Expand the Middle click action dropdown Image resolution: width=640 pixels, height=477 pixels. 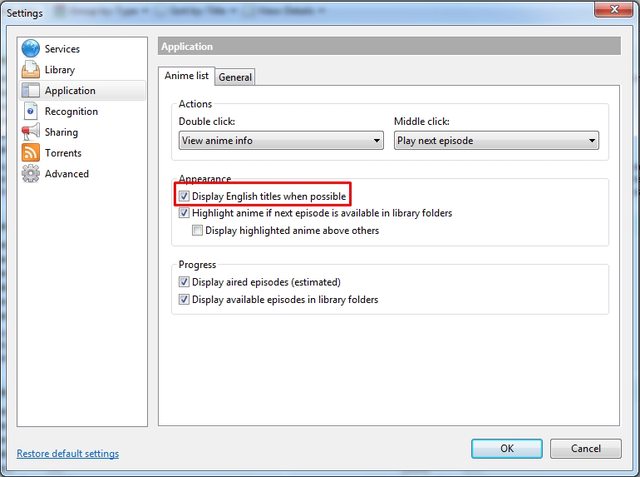click(x=496, y=141)
